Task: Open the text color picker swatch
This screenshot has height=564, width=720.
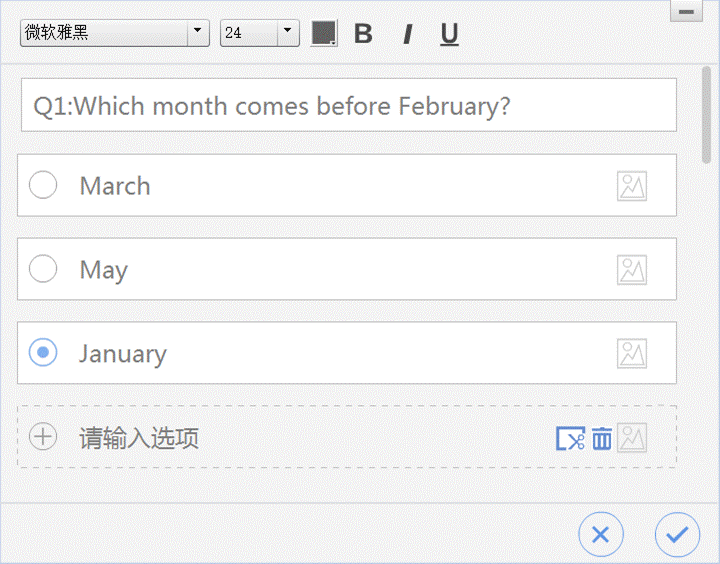Action: [x=324, y=33]
